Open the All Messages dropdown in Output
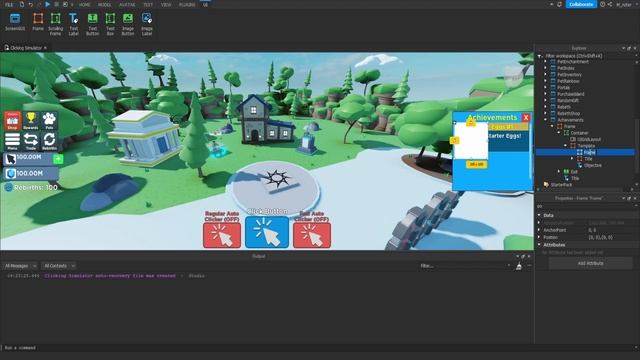The height and width of the screenshot is (360, 640). pyautogui.click(x=20, y=266)
